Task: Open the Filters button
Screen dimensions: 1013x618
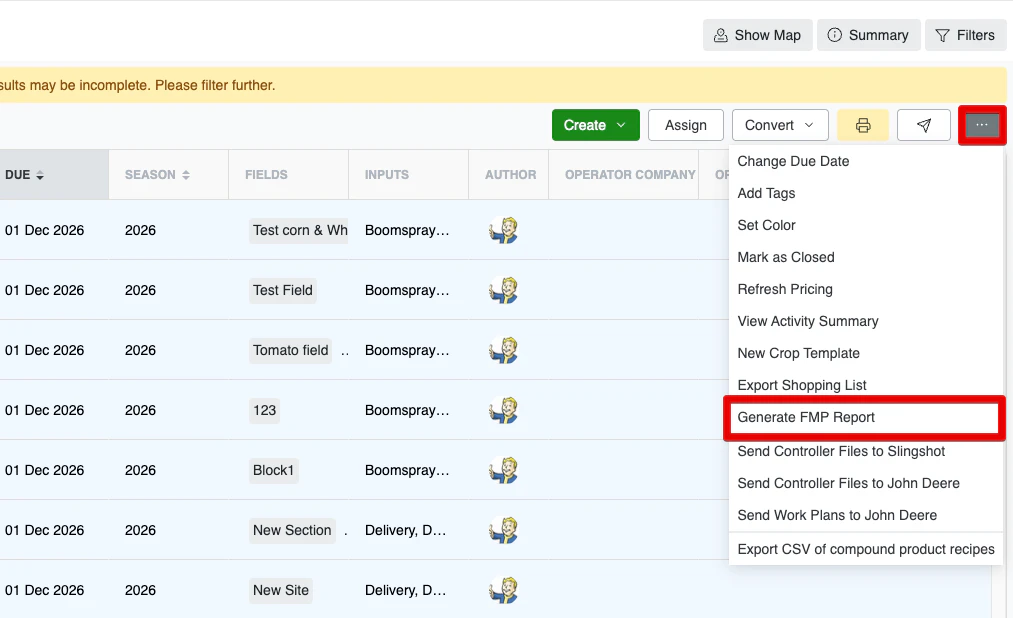Action: click(x=965, y=35)
